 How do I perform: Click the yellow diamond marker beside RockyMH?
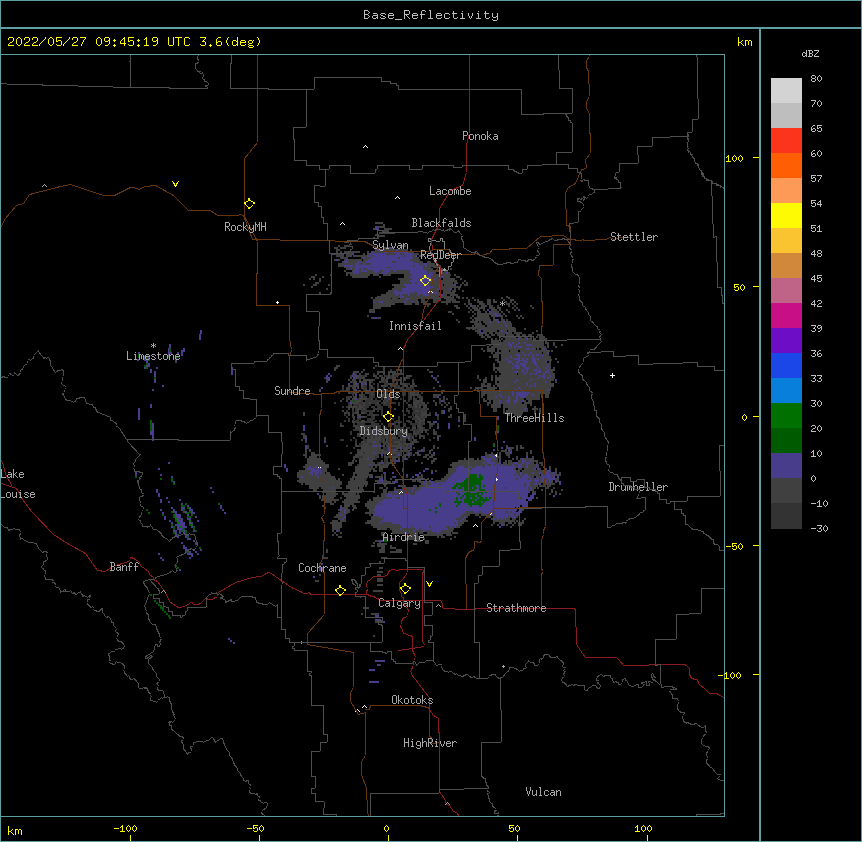point(249,204)
